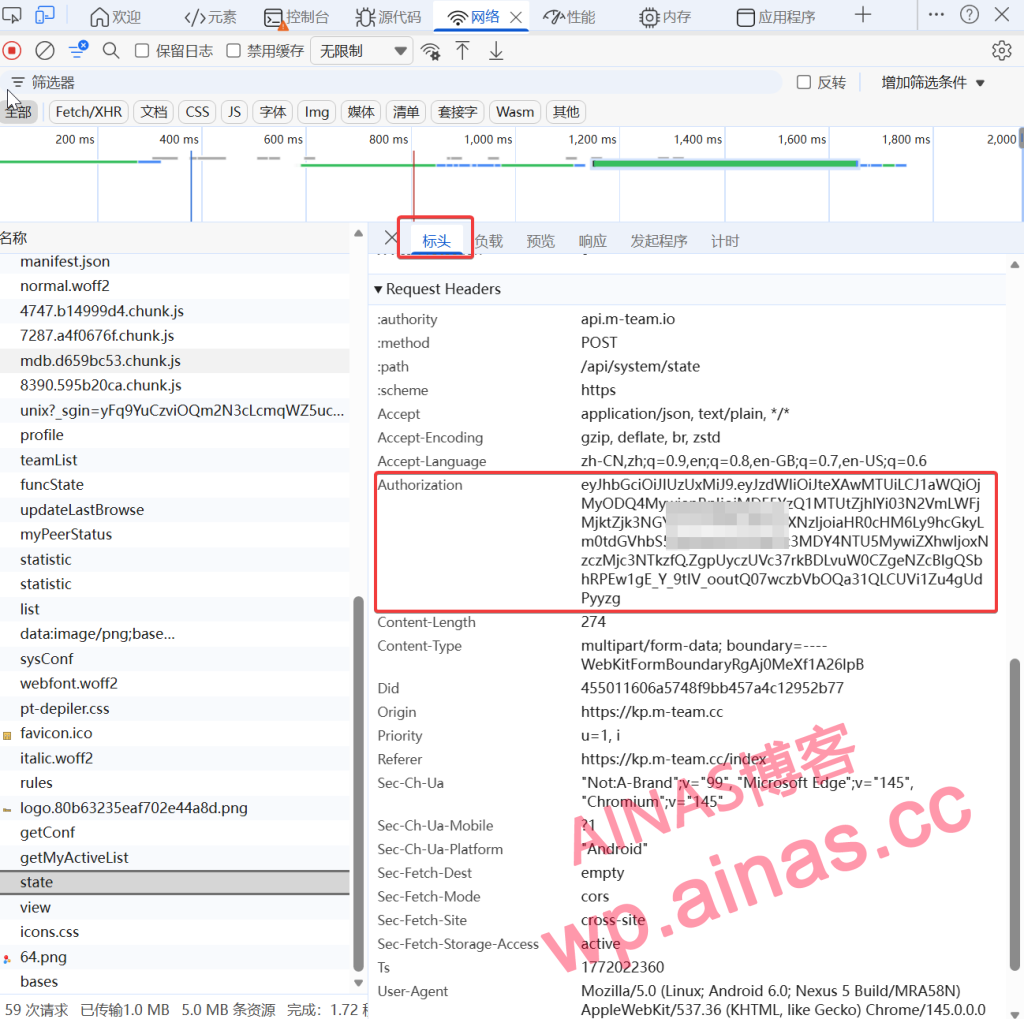
Task: Filter requests by 文档
Action: [x=154, y=112]
